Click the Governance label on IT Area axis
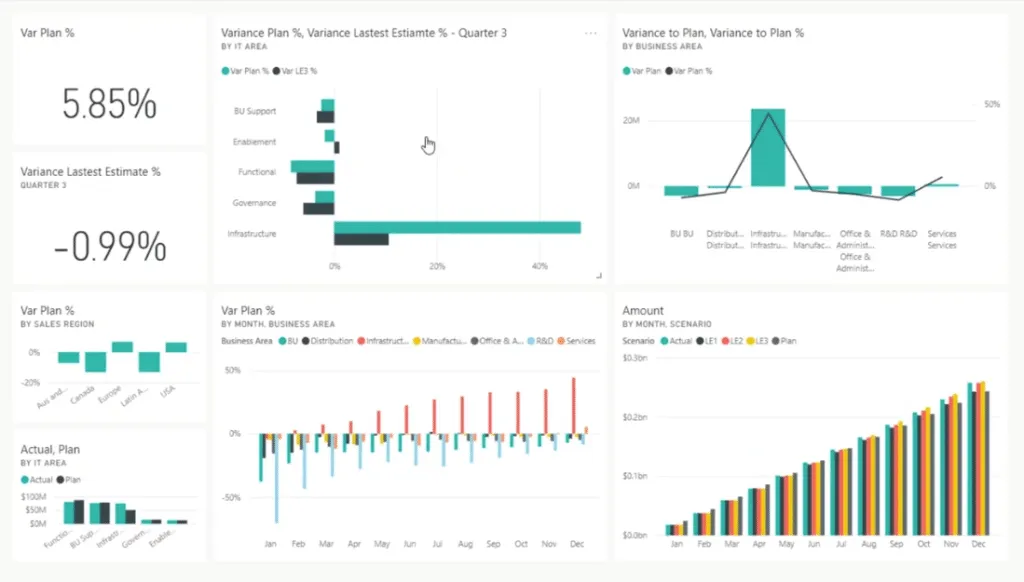This screenshot has width=1024, height=582. 254,203
